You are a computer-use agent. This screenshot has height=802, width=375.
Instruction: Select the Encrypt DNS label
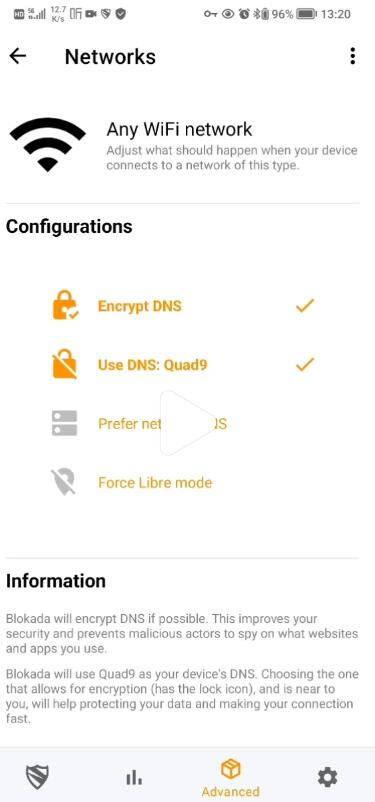coord(140,306)
